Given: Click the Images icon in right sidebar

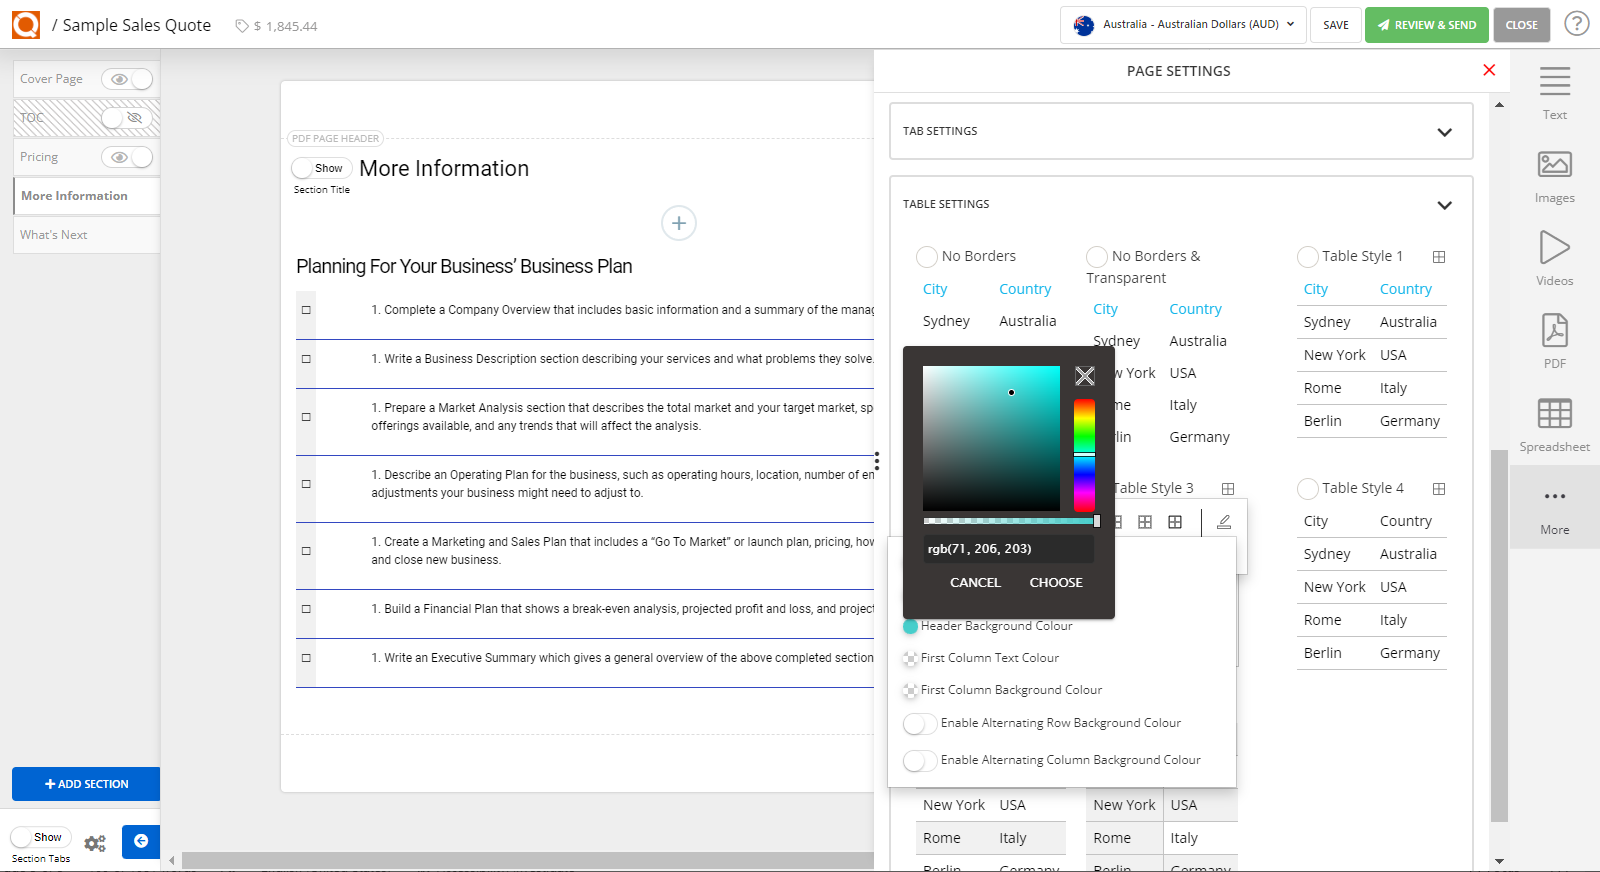Looking at the screenshot, I should click(1554, 165).
